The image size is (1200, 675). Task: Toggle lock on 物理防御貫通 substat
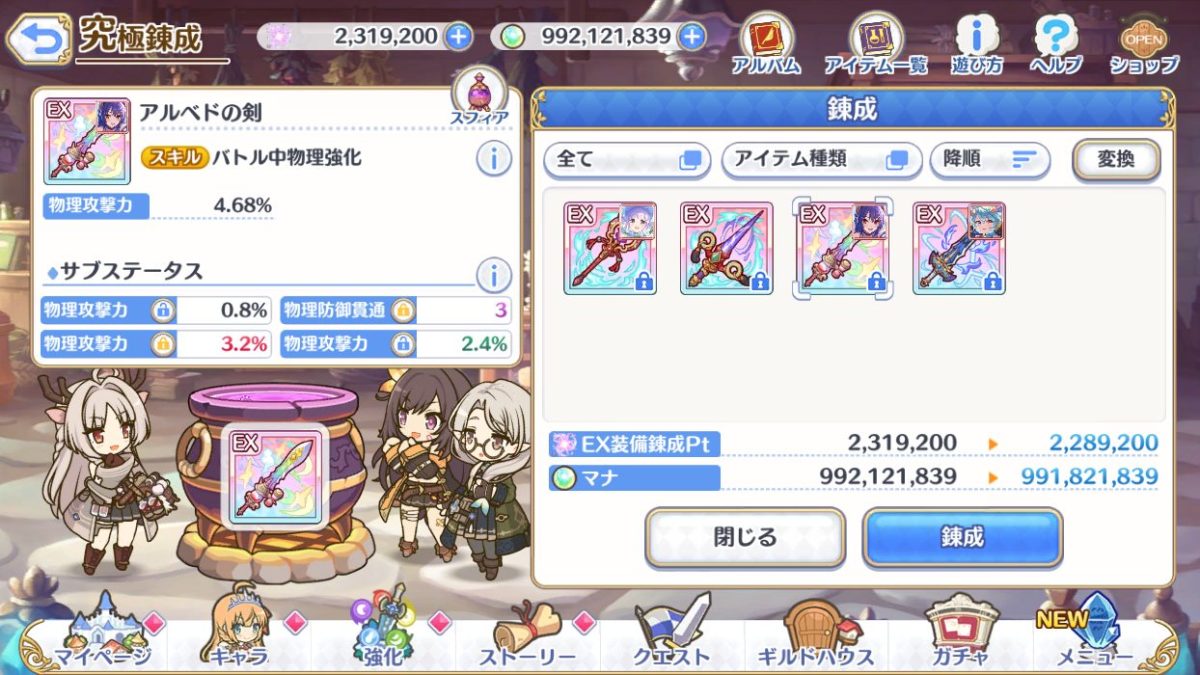click(403, 310)
